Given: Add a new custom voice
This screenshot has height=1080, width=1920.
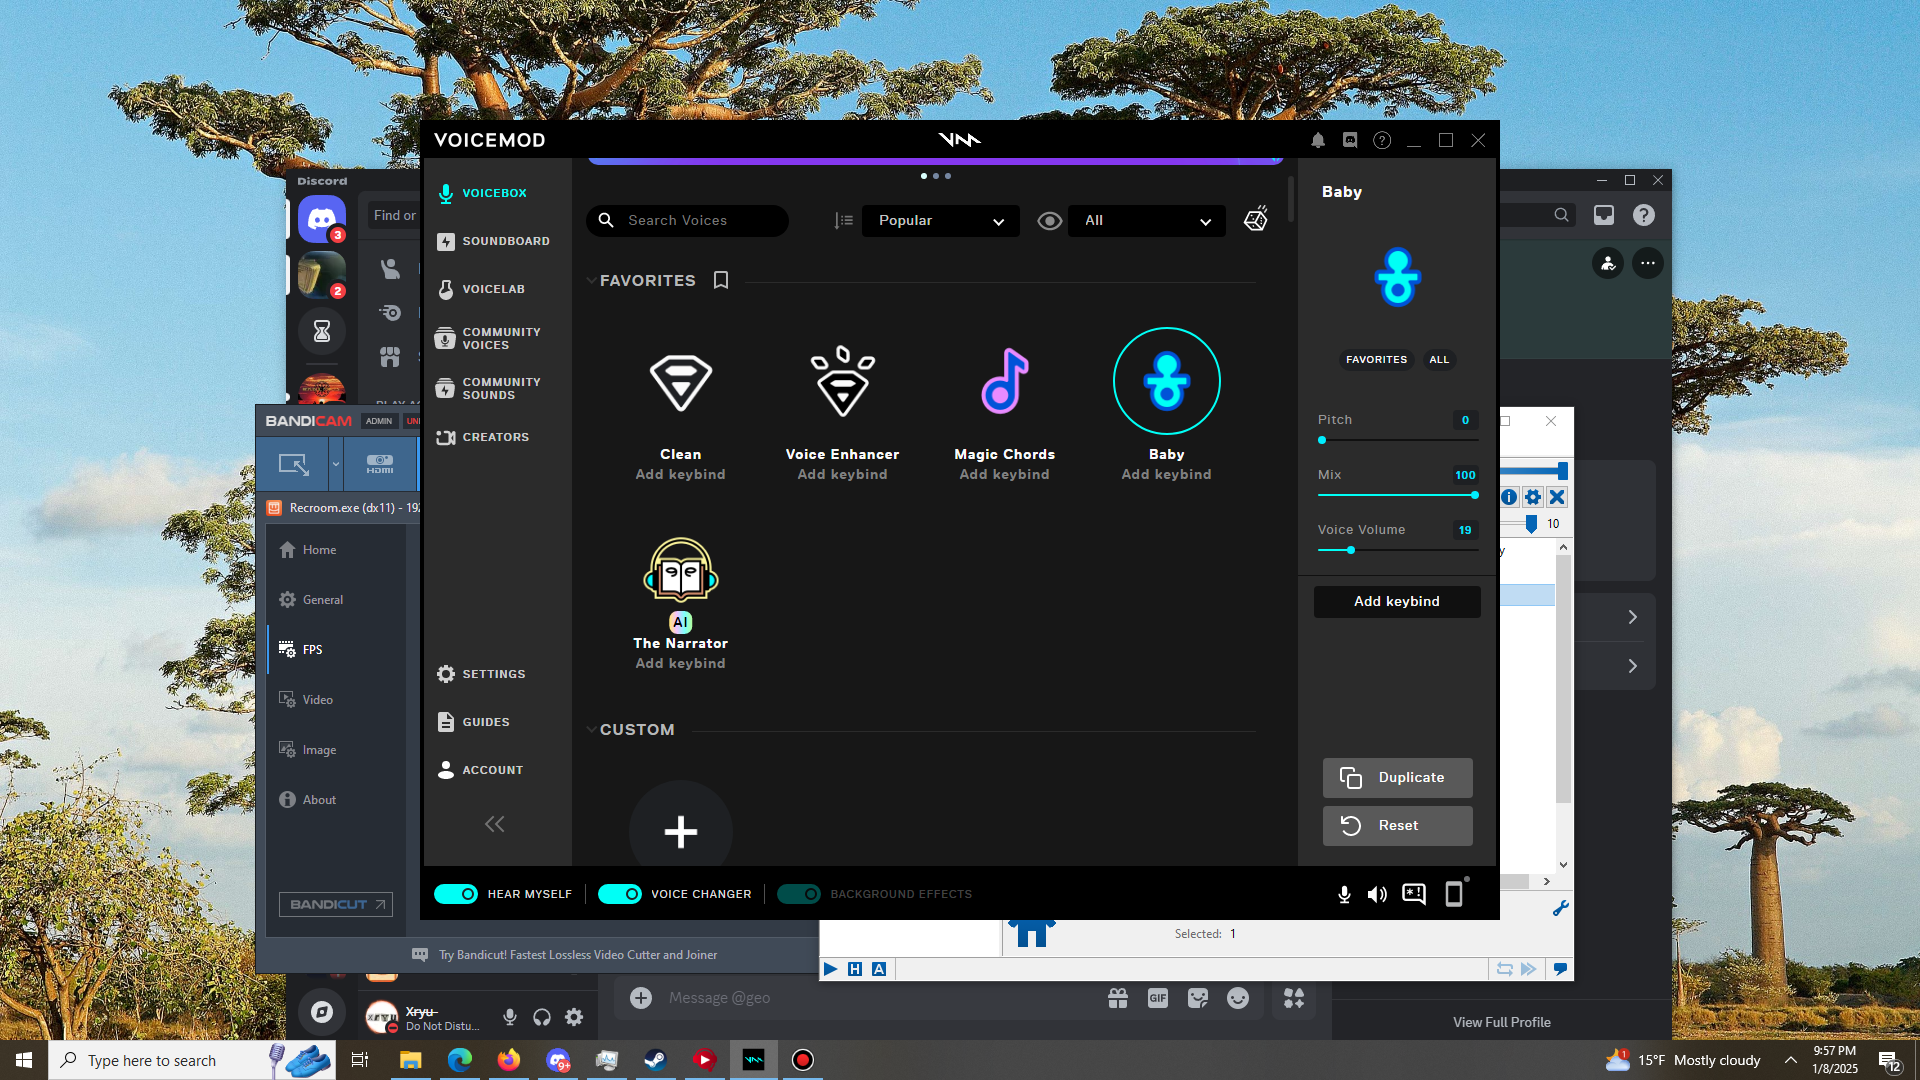Looking at the screenshot, I should tap(680, 831).
